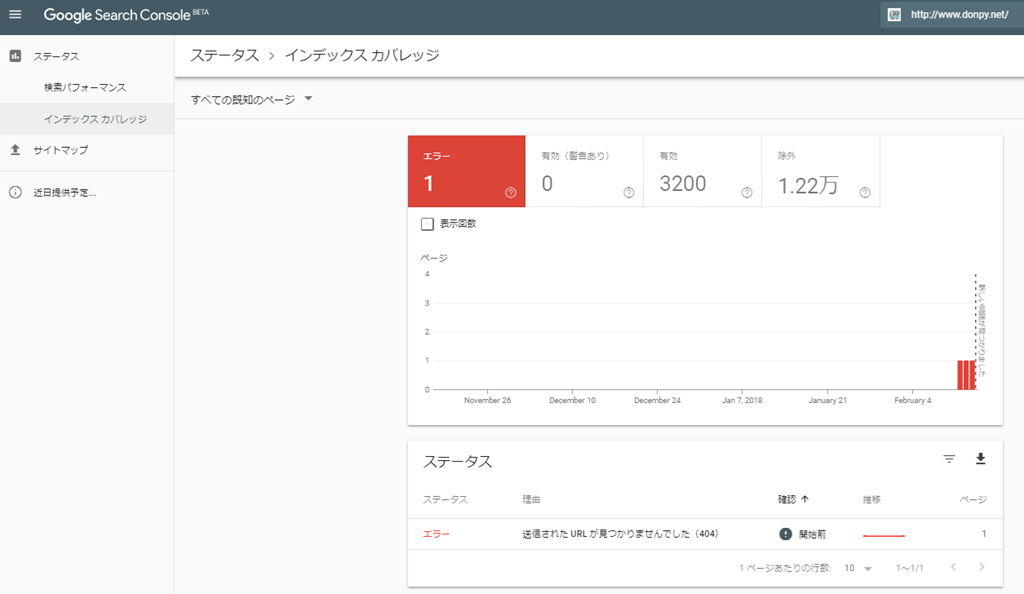Select the 有効 3200 tab card
This screenshot has height=594, width=1024.
[703, 171]
